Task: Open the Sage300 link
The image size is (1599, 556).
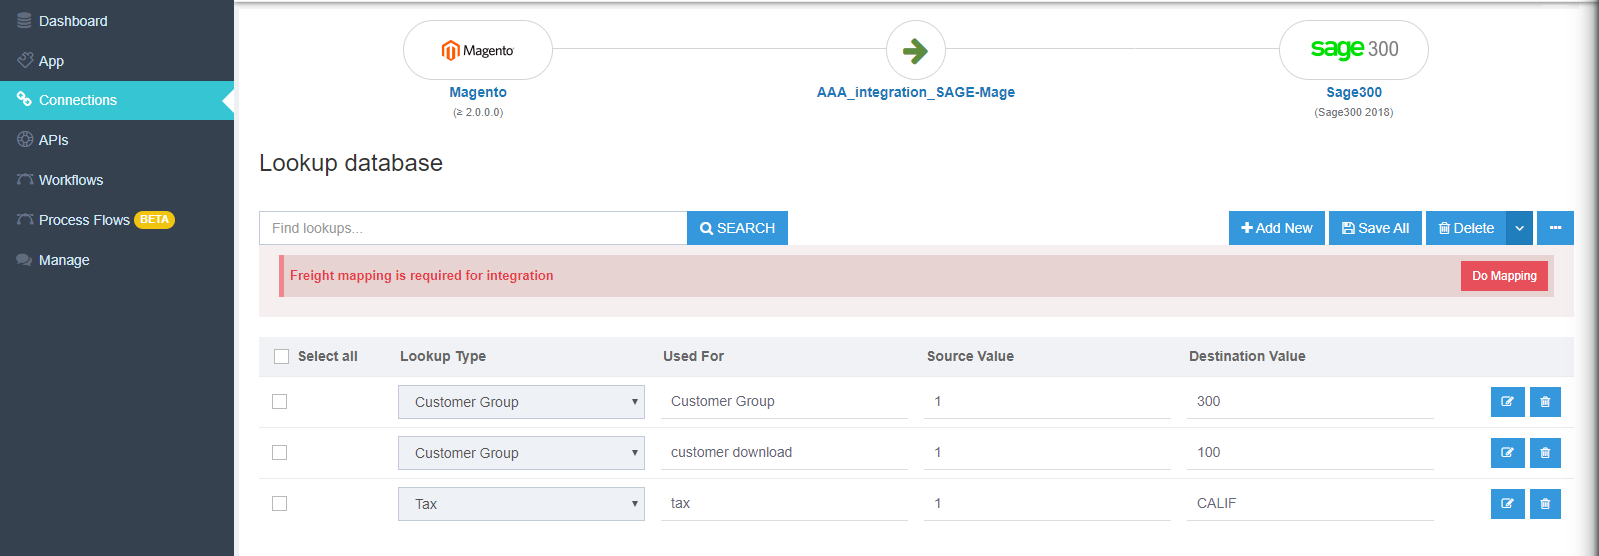Action: point(1354,92)
